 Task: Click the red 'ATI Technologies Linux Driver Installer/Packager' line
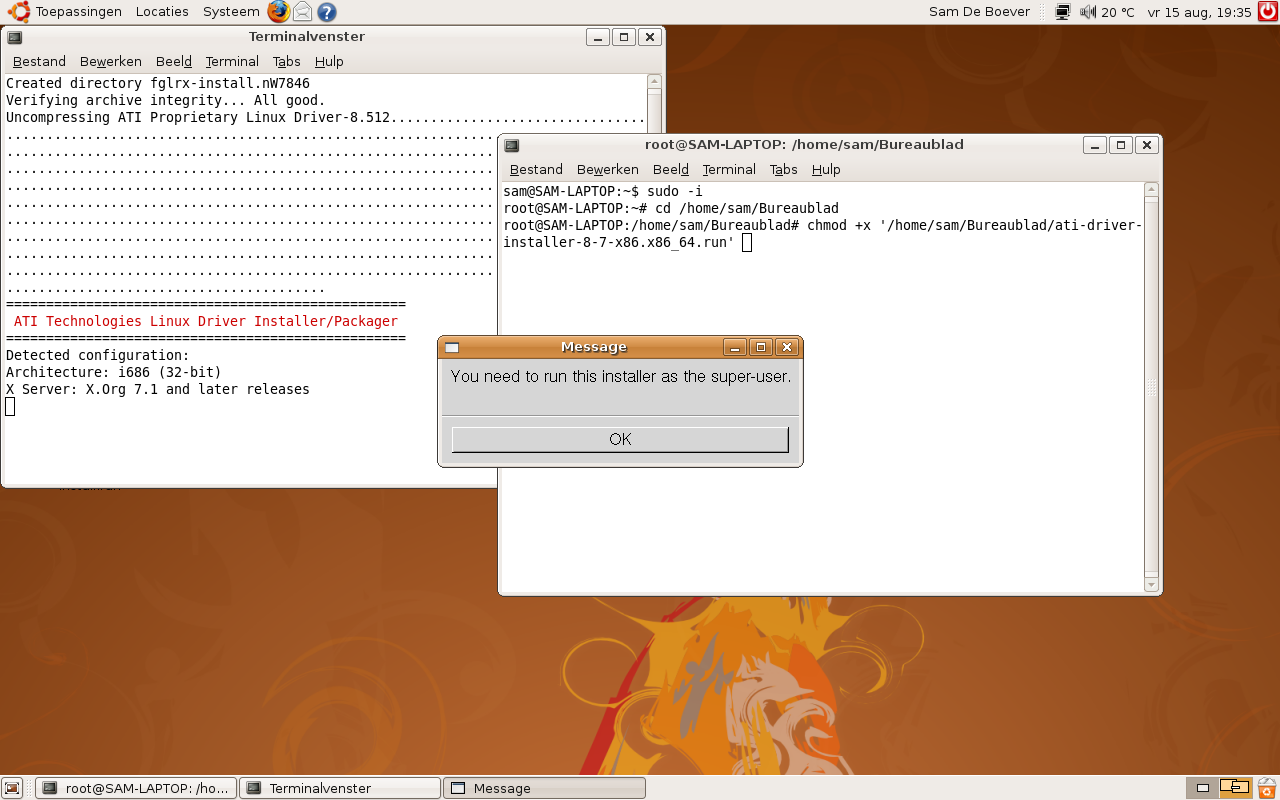(x=206, y=322)
